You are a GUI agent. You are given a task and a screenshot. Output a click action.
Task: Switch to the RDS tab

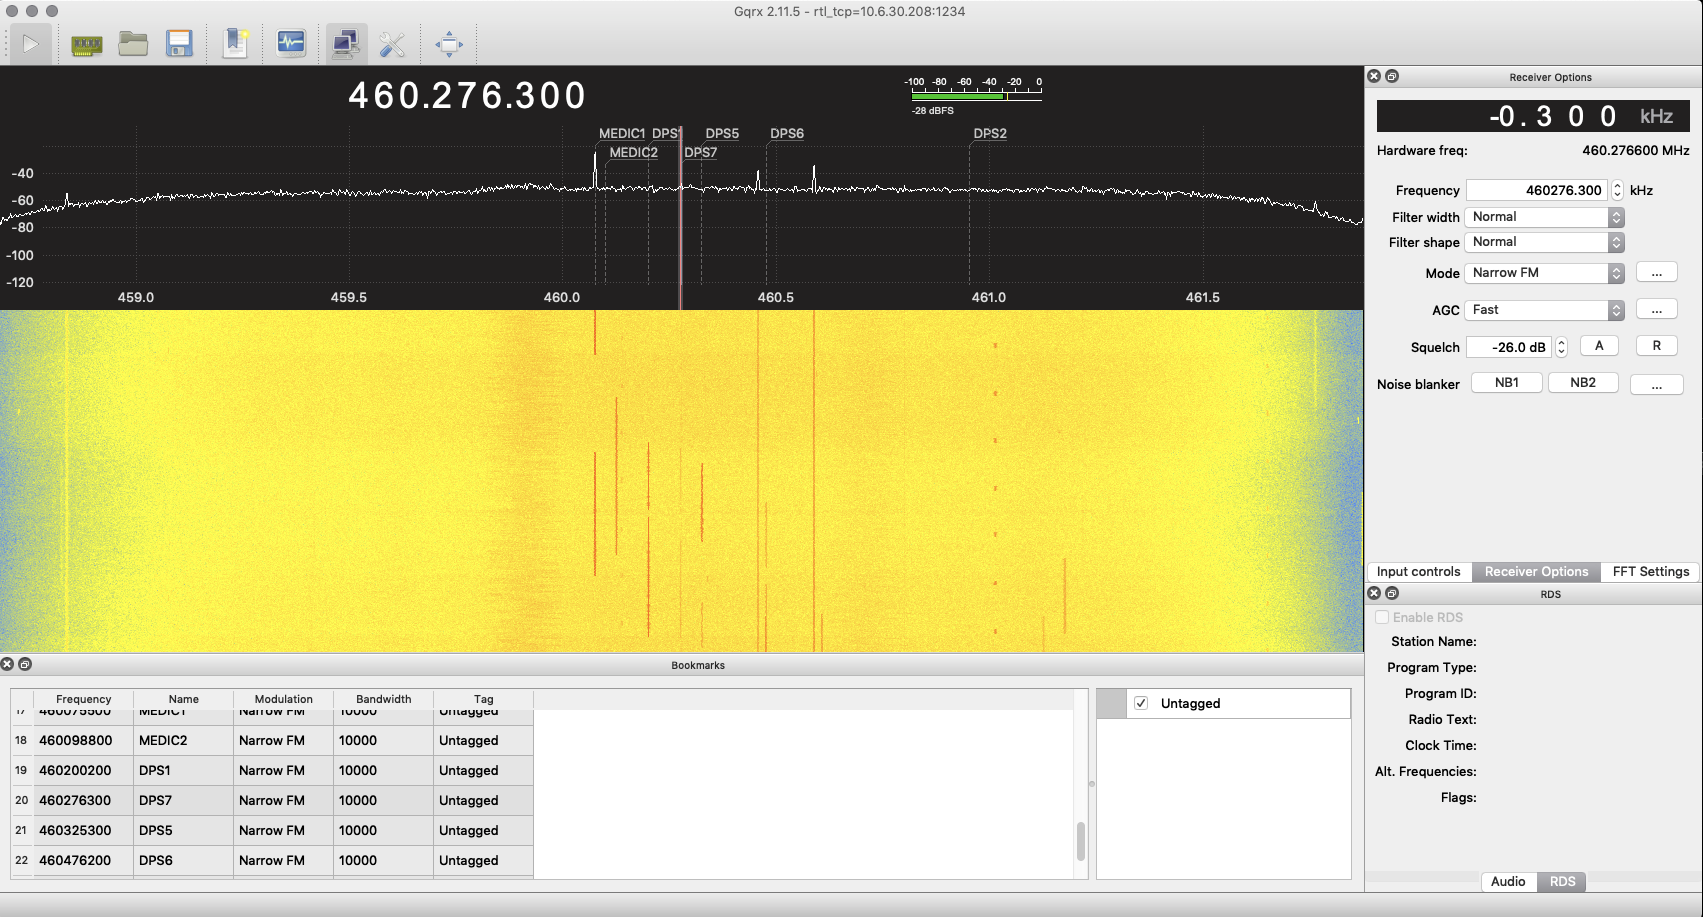point(1562,882)
